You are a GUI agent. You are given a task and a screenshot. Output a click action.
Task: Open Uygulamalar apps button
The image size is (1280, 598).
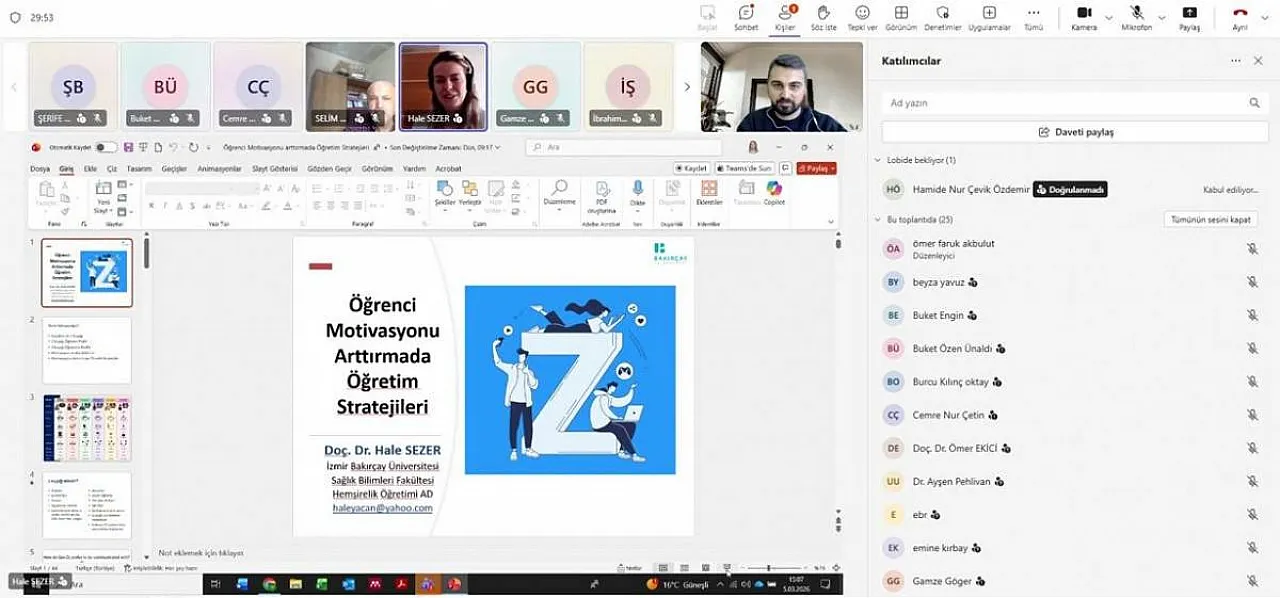(989, 16)
